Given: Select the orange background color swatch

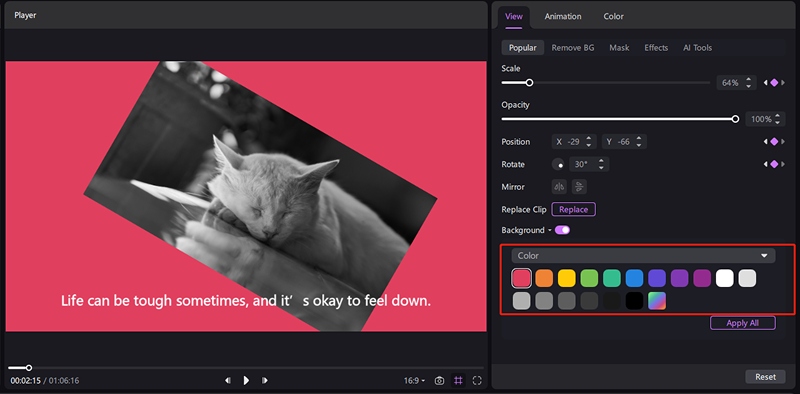Looking at the screenshot, I should (x=544, y=278).
